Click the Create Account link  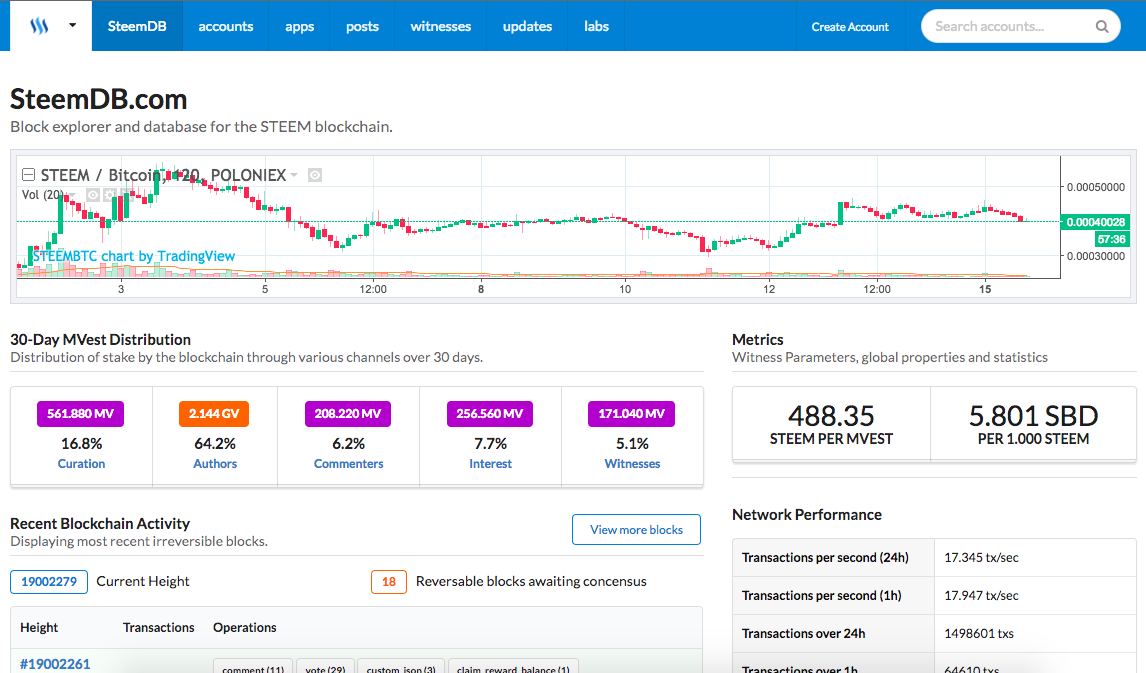click(x=850, y=27)
